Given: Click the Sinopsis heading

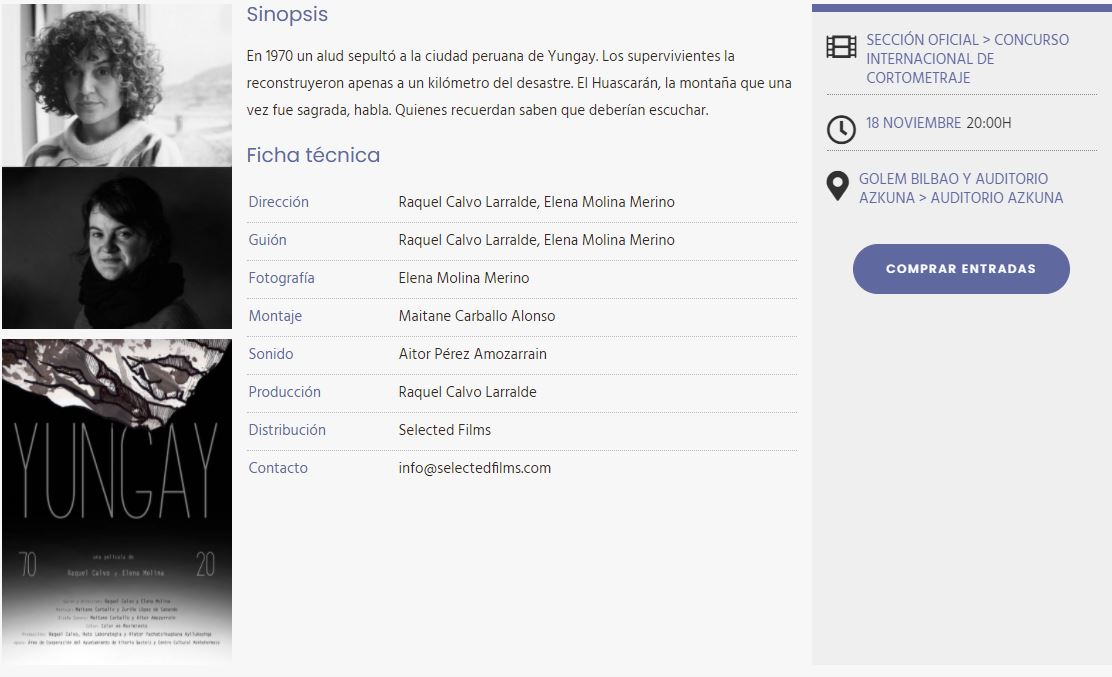Looking at the screenshot, I should pos(287,15).
